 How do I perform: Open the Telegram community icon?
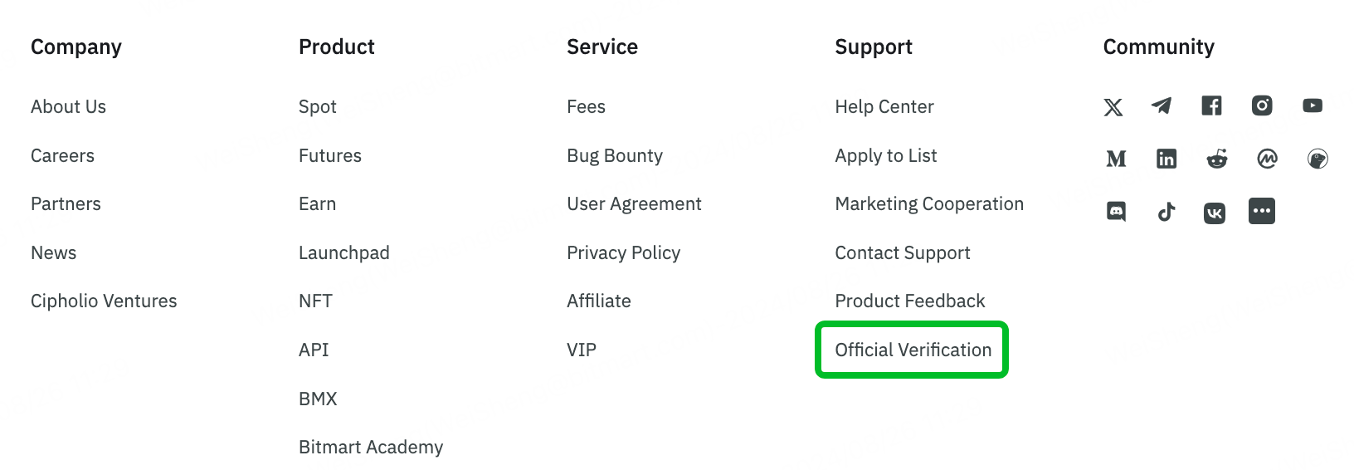coord(1162,106)
